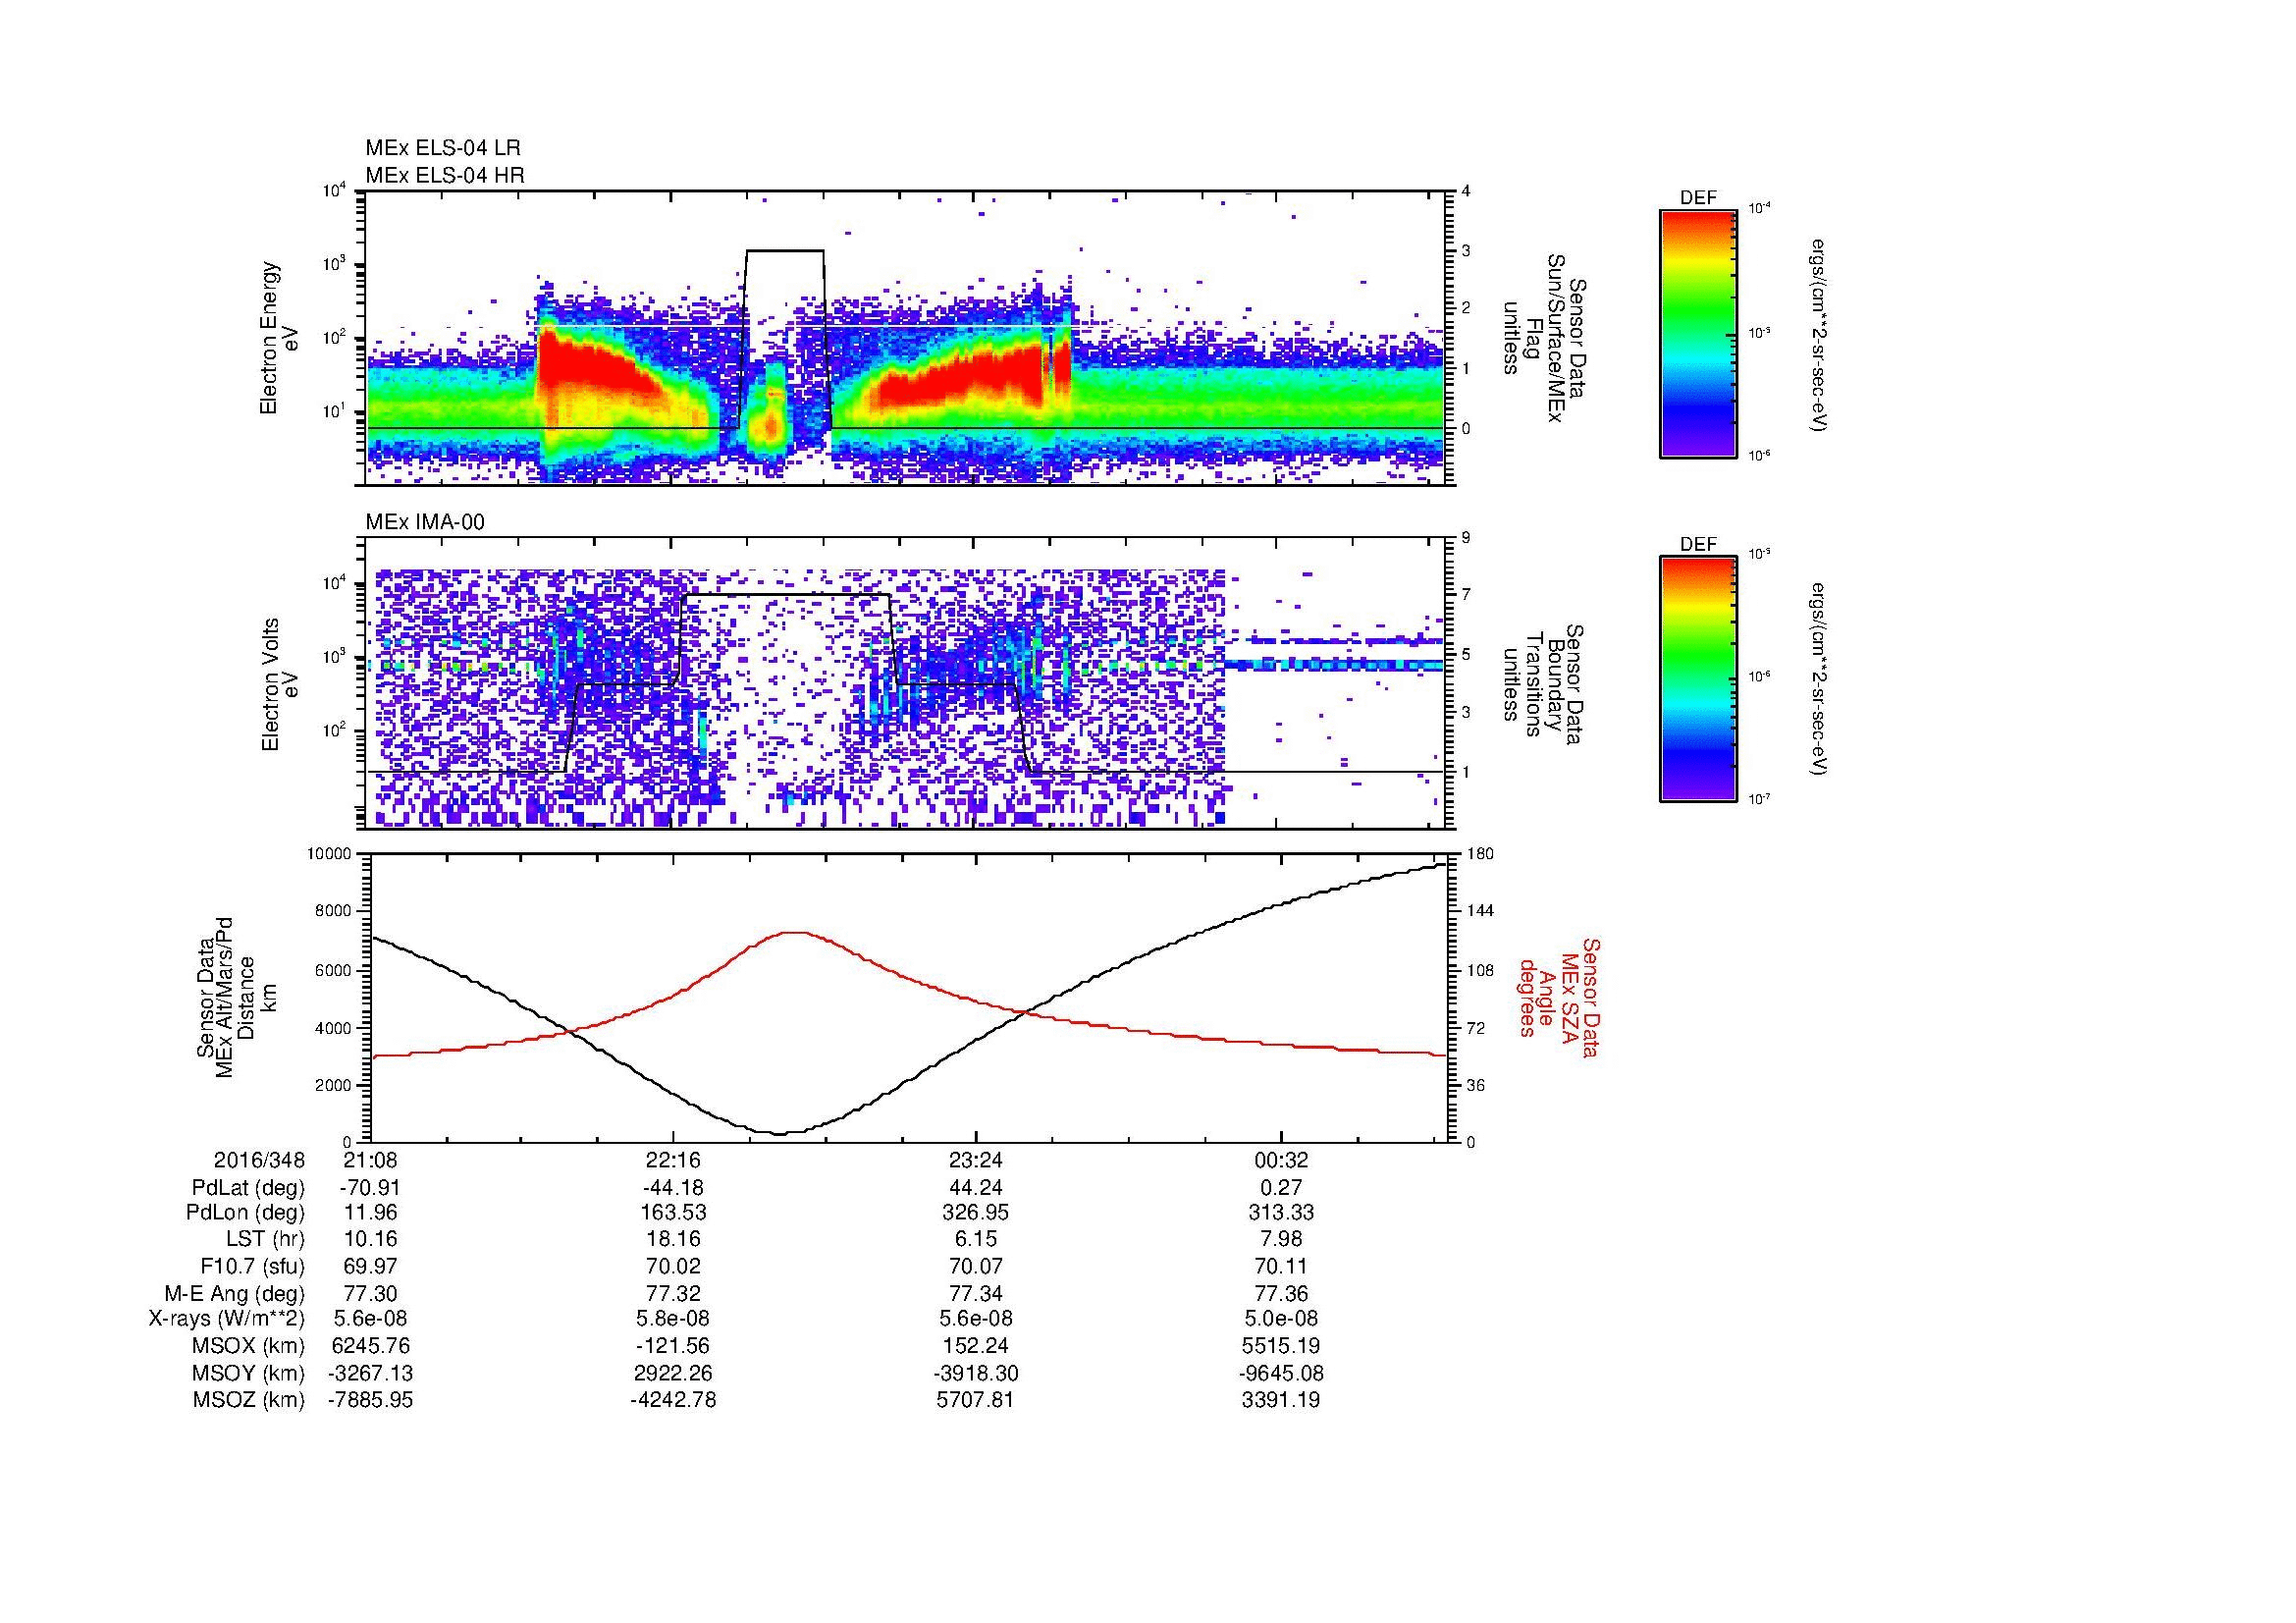Click the F10.7 value '70.11'
The image size is (2296, 1623).
pos(1281,1266)
